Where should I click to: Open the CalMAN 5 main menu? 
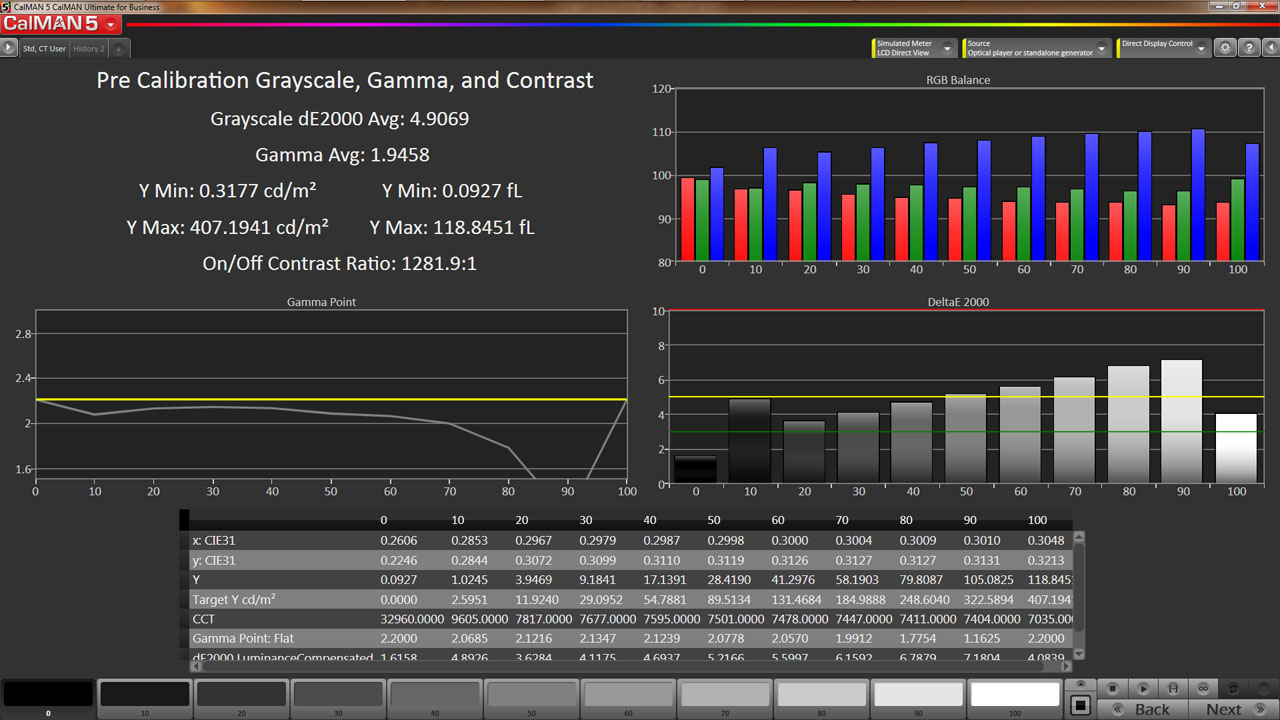coord(62,24)
